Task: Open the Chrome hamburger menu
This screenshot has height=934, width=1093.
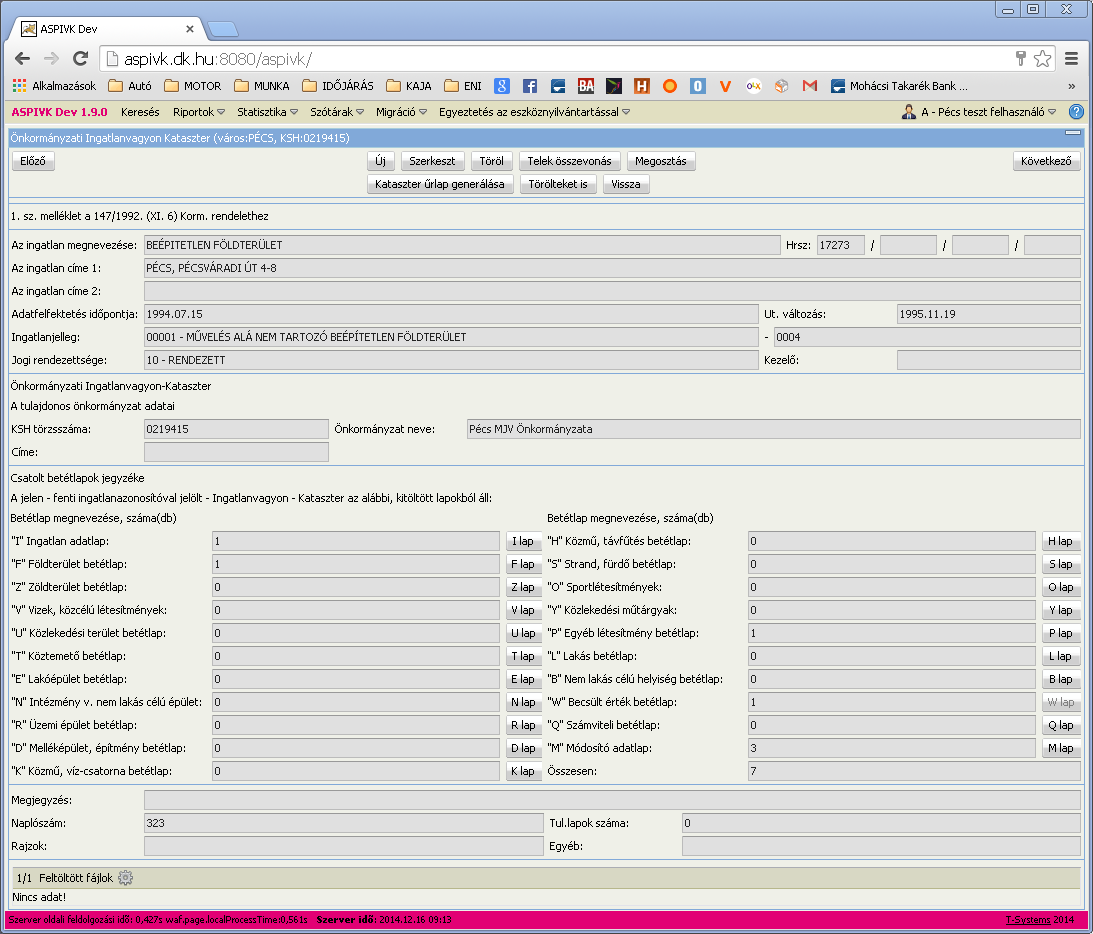Action: (x=1071, y=59)
